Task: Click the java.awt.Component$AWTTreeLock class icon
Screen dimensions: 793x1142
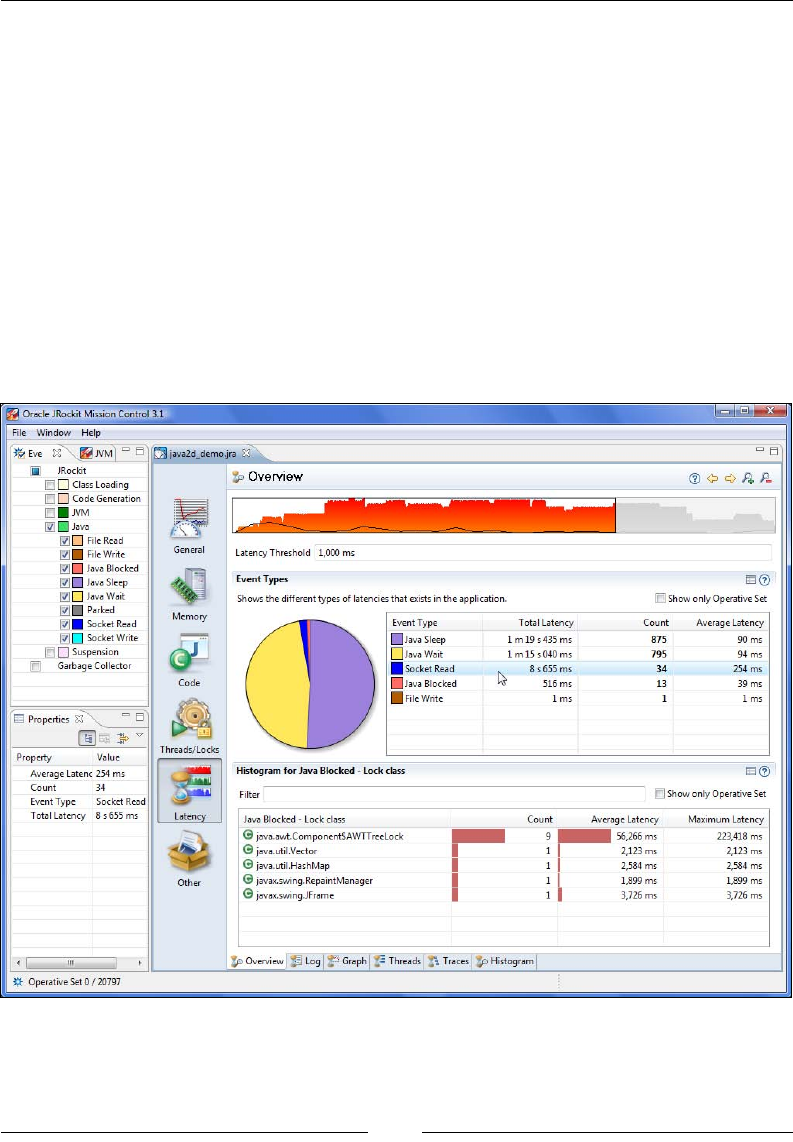Action: coord(248,835)
